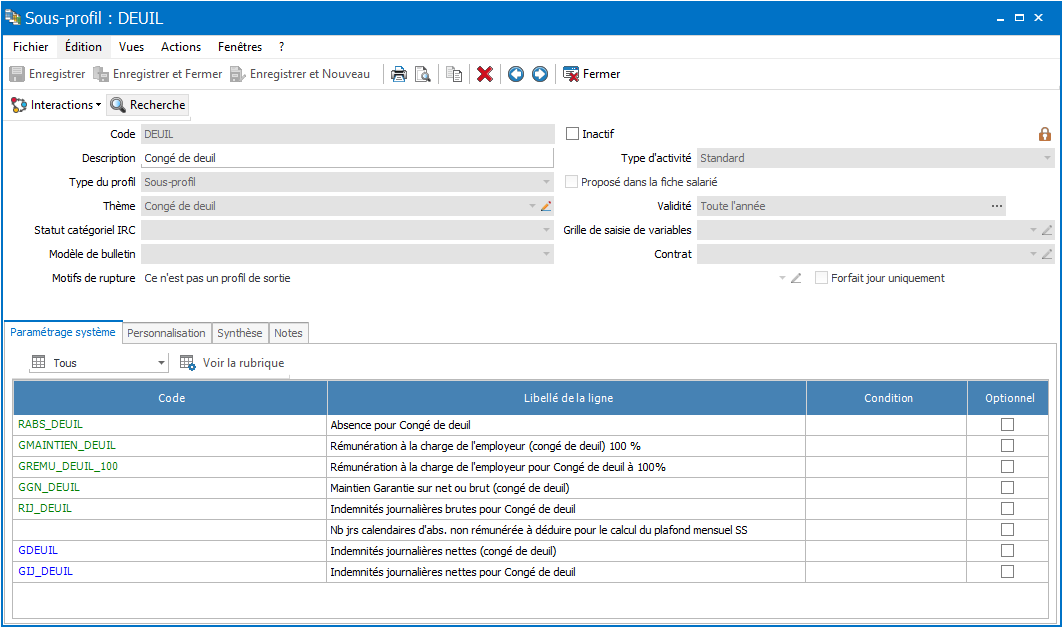Open the Actions menu

[x=181, y=47]
